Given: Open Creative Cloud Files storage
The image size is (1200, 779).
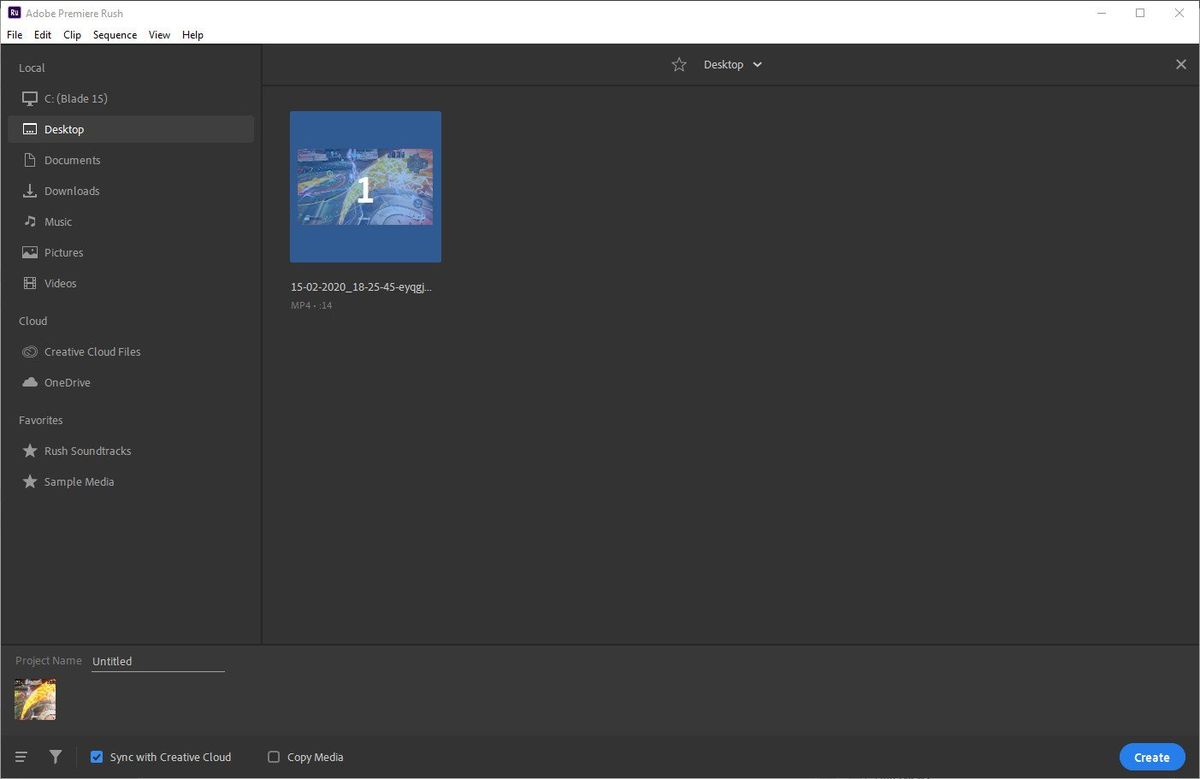Looking at the screenshot, I should tap(91, 351).
